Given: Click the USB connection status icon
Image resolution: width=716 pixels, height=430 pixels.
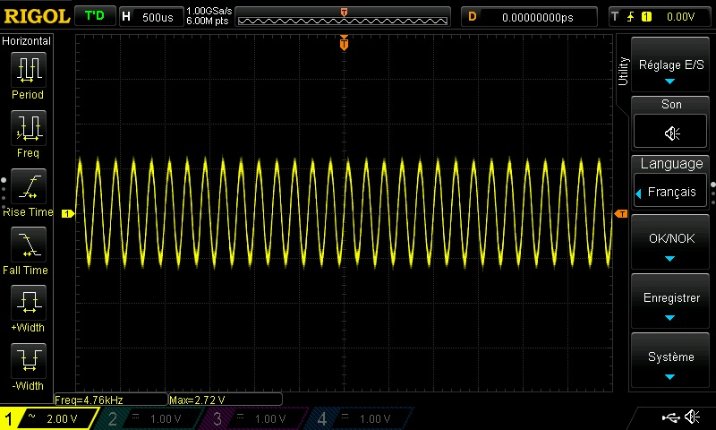Looking at the screenshot, I should [x=670, y=417].
